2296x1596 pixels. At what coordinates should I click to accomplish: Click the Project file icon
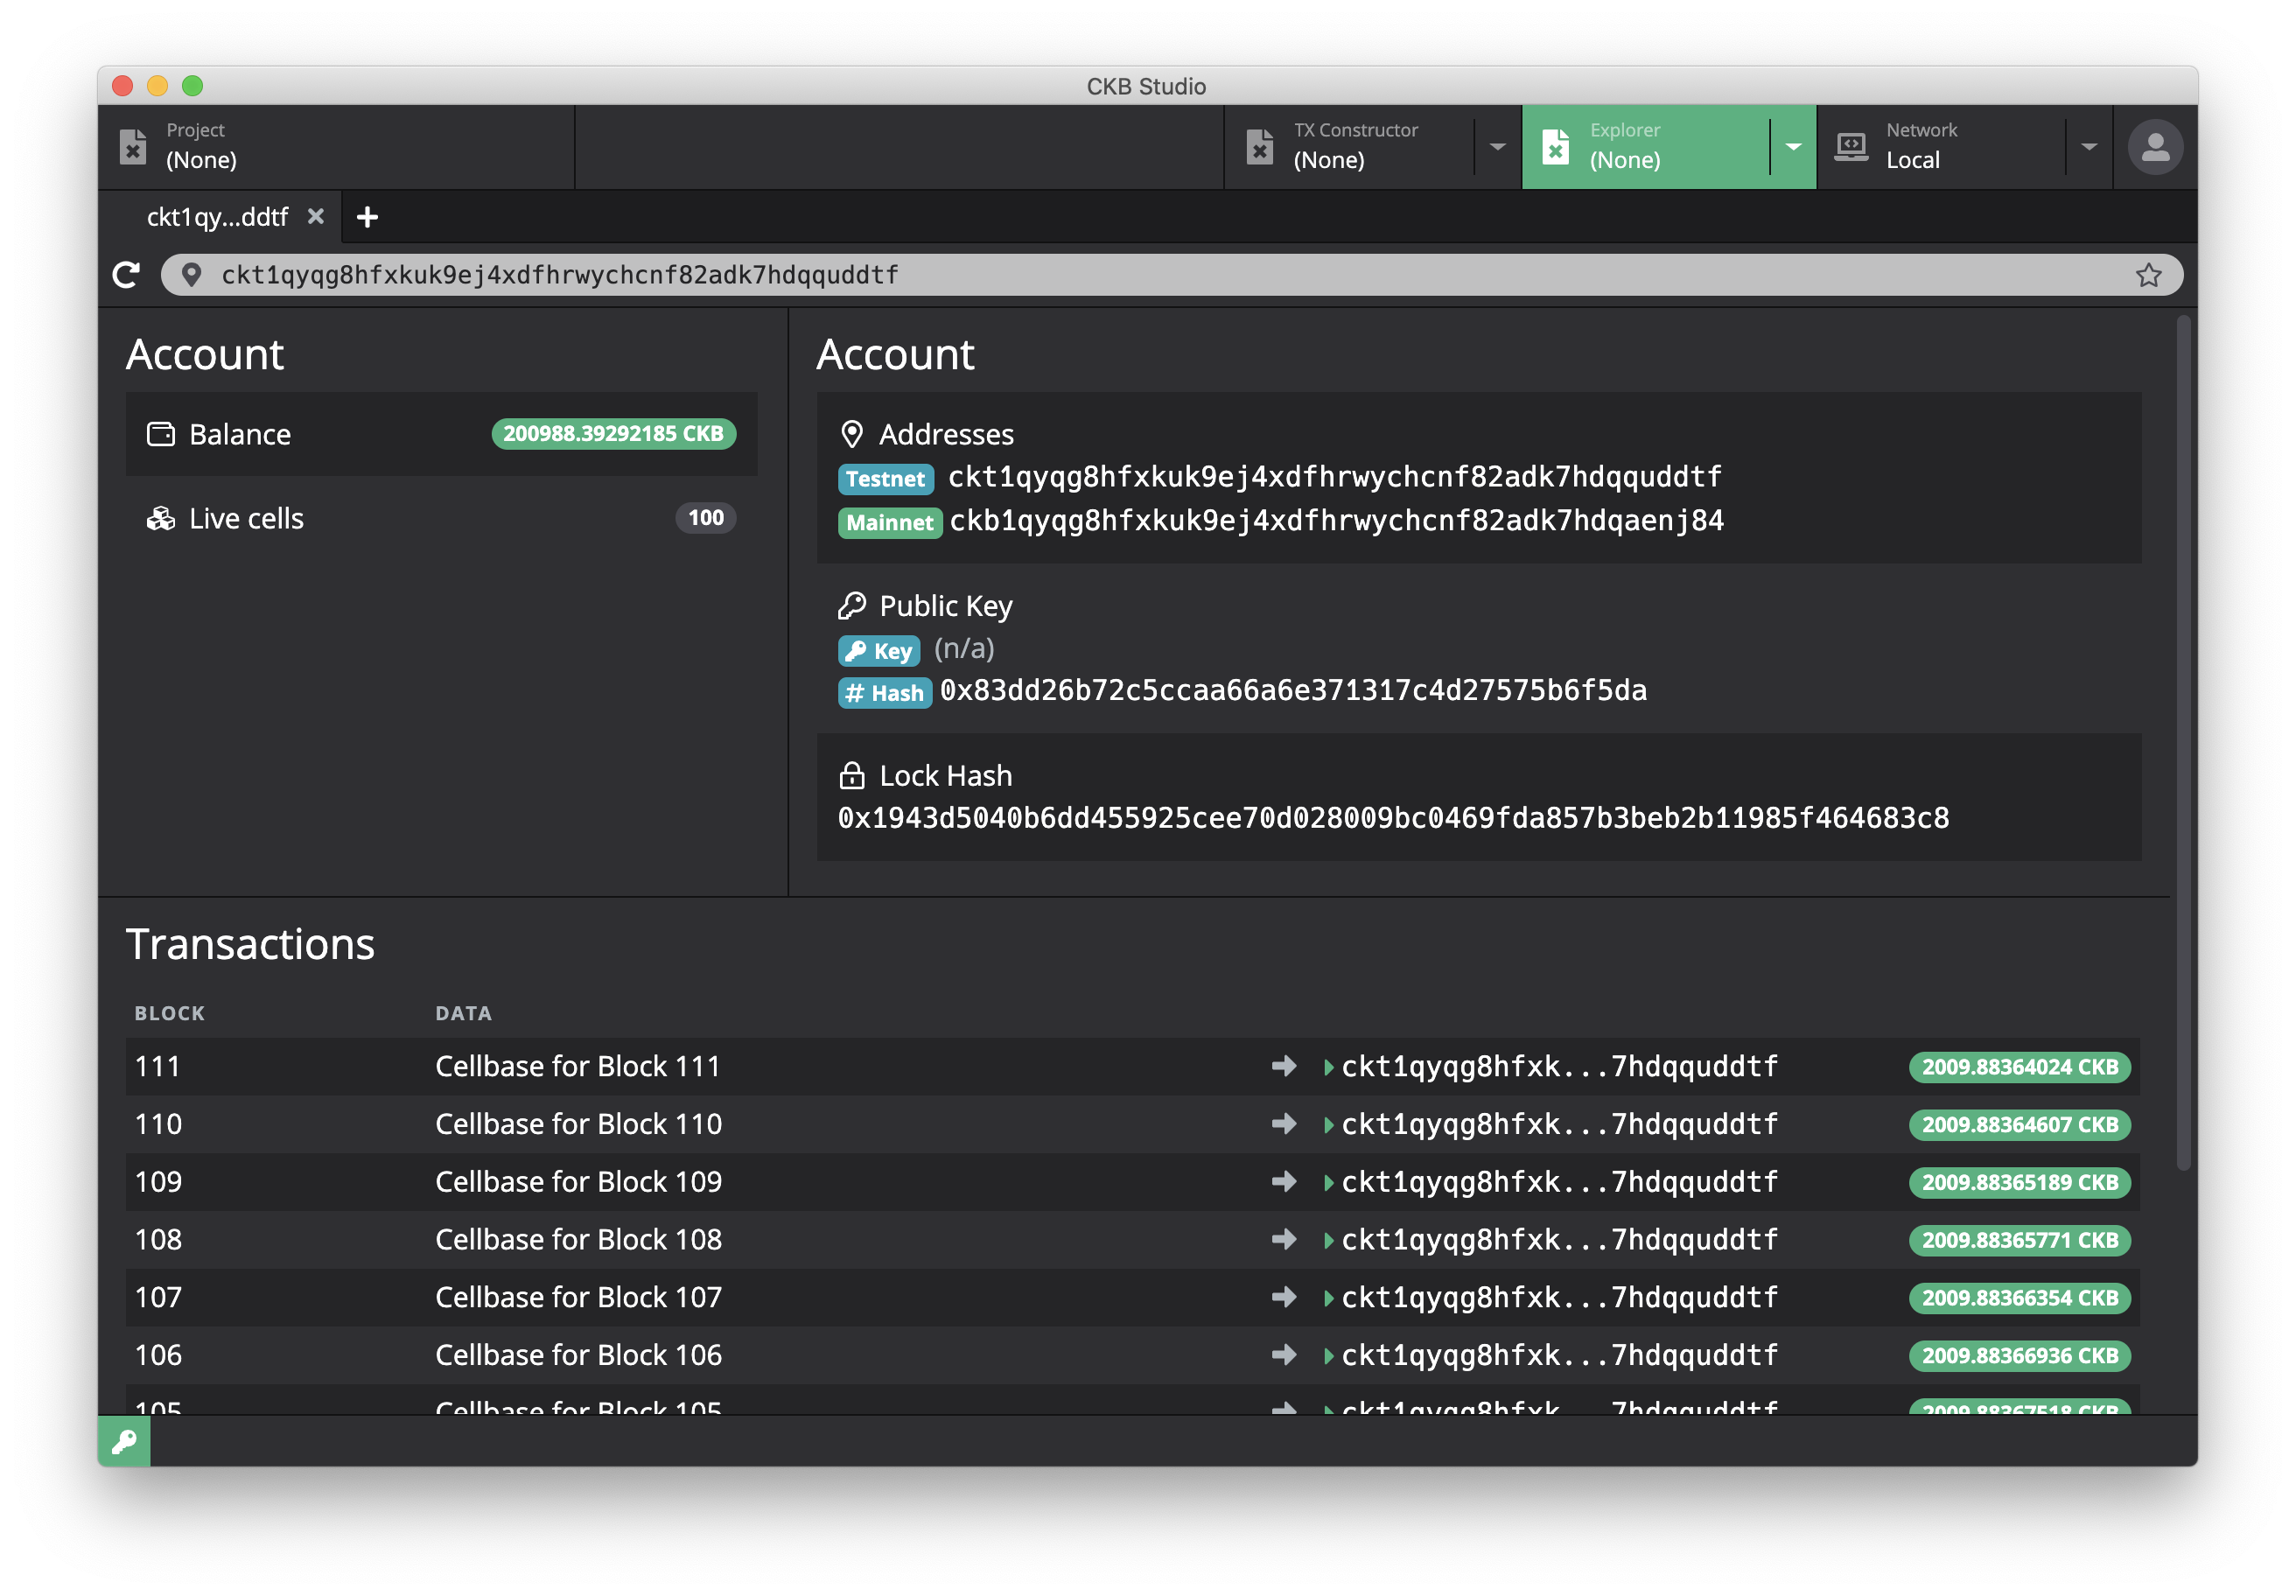coord(133,147)
